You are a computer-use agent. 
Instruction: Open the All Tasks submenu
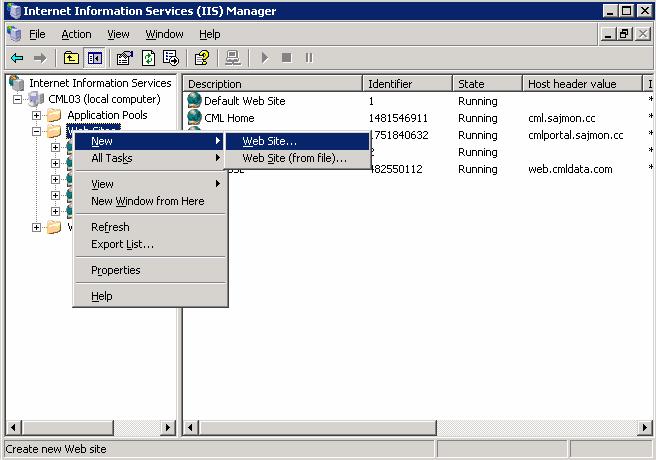point(149,158)
